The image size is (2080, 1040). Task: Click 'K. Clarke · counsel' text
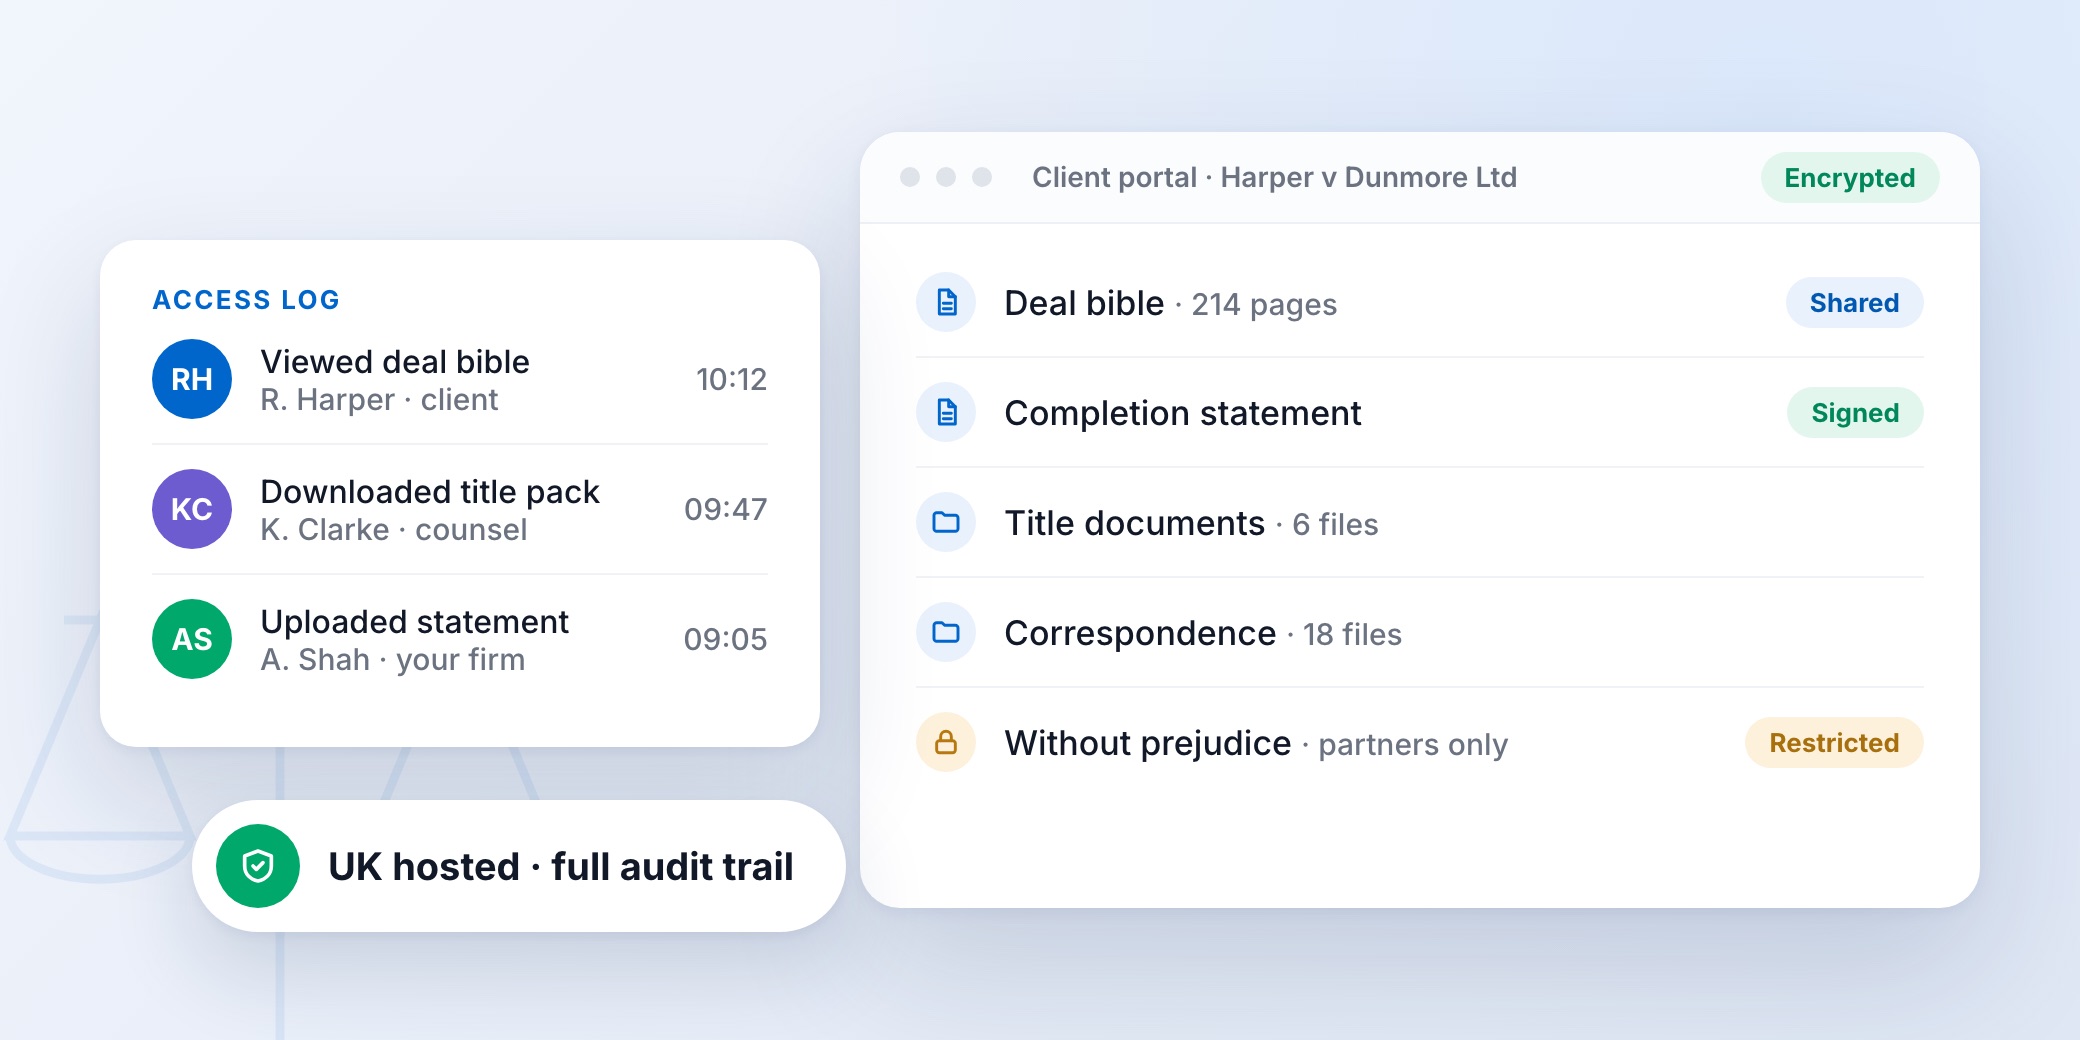click(393, 530)
